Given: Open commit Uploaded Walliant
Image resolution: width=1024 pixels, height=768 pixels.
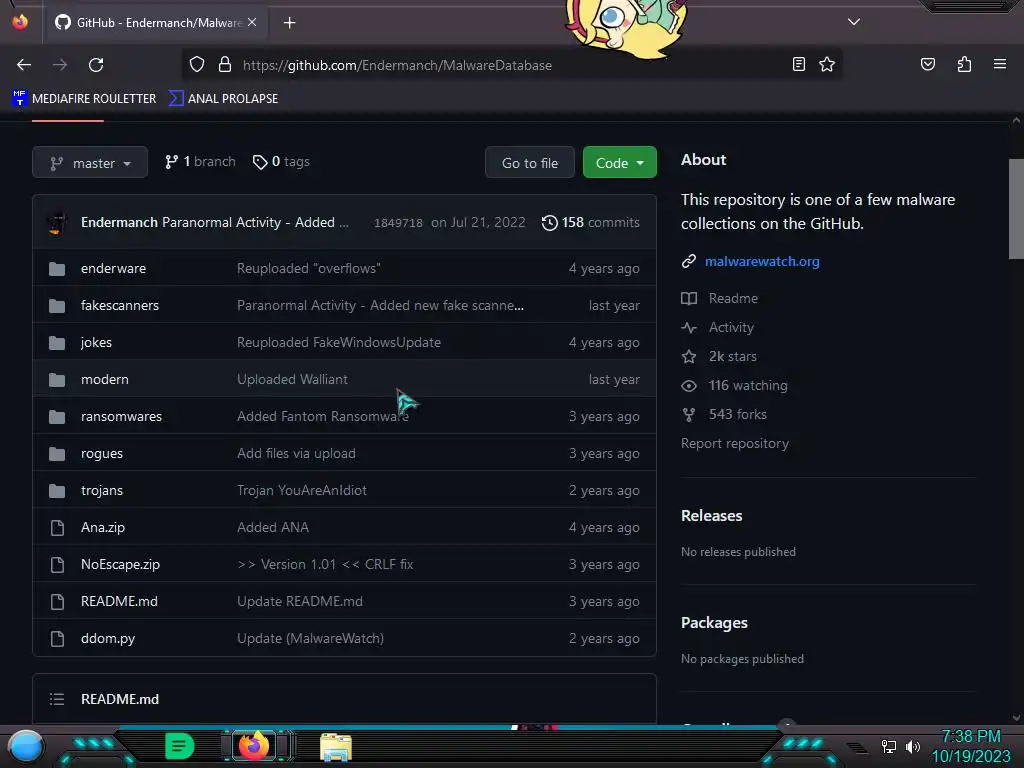Looking at the screenshot, I should pos(292,379).
